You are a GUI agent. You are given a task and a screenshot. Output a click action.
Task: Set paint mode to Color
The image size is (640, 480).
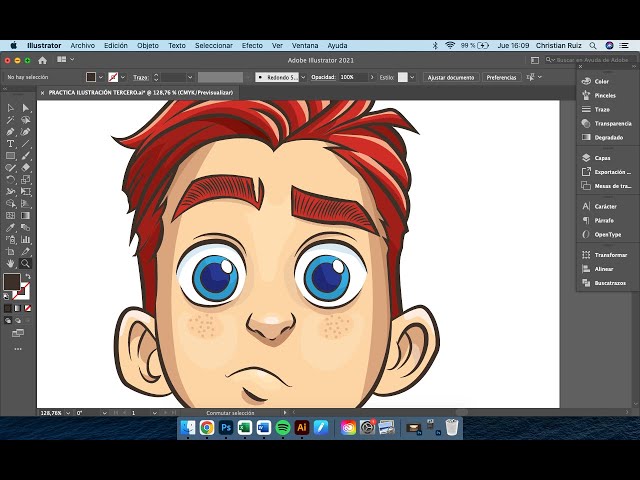[8, 308]
